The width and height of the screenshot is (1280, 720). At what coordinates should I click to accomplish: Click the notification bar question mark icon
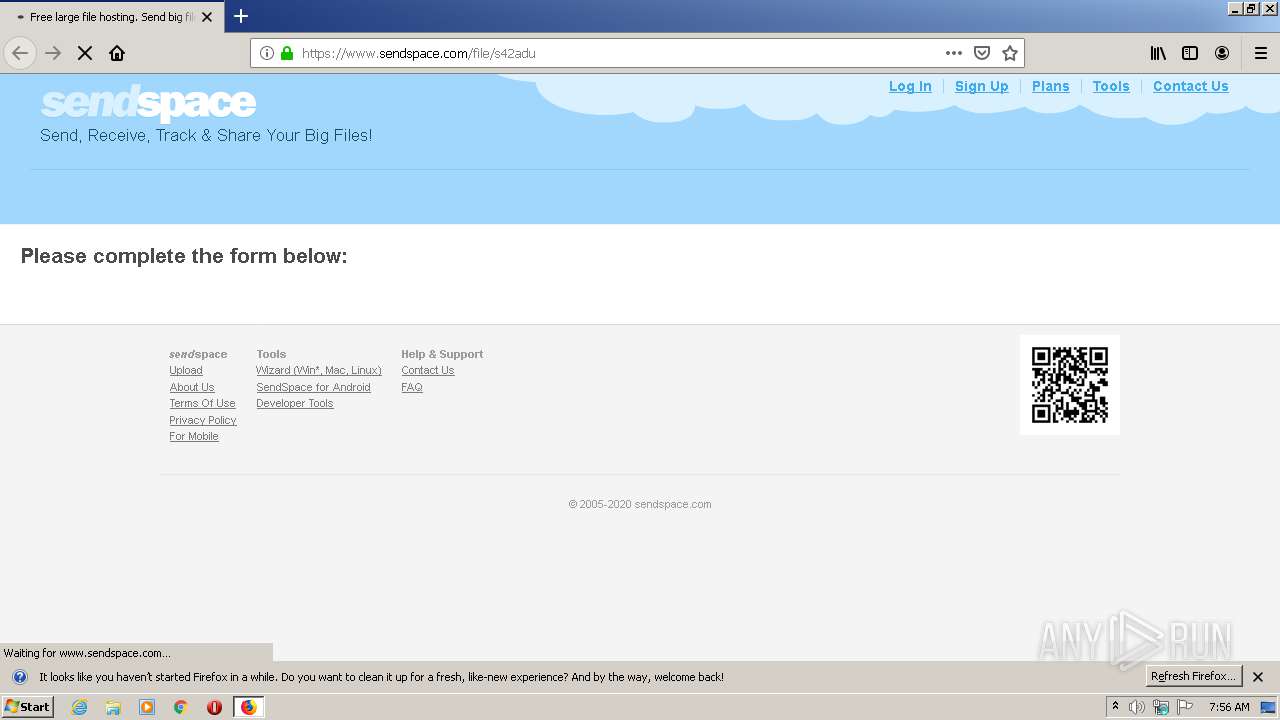(x=19, y=677)
